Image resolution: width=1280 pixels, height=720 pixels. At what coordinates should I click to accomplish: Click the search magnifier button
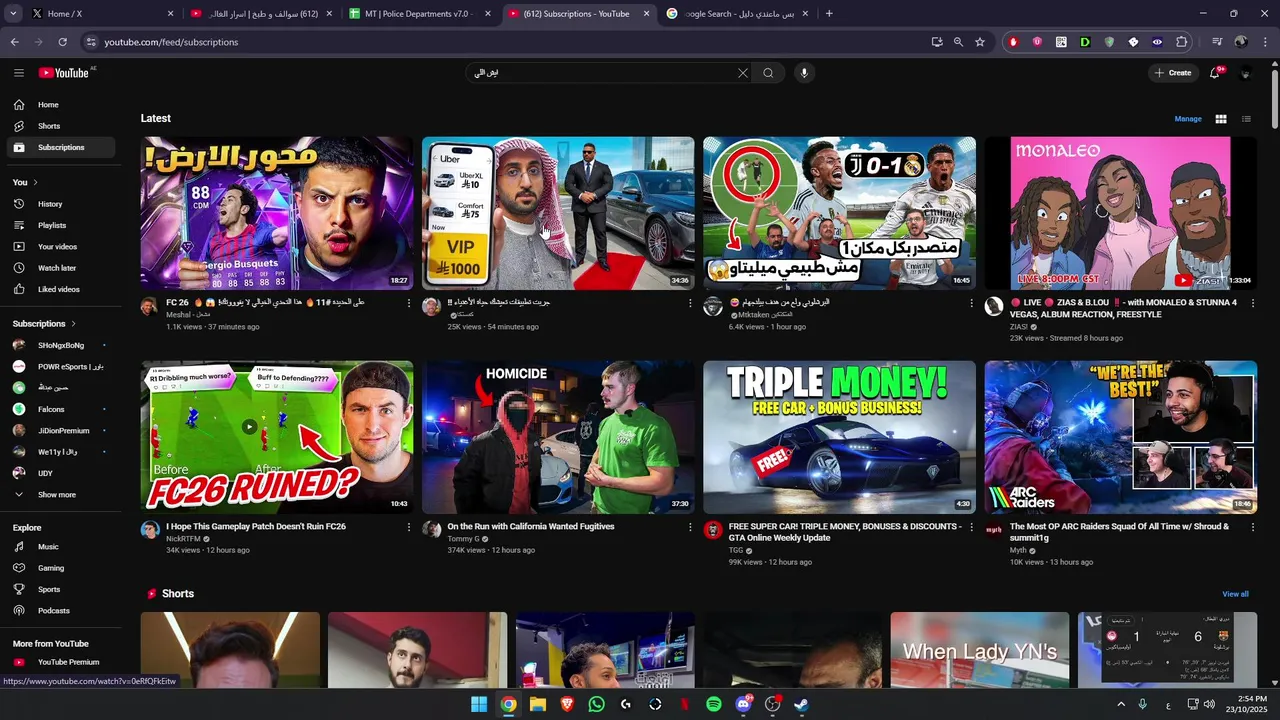click(x=768, y=73)
